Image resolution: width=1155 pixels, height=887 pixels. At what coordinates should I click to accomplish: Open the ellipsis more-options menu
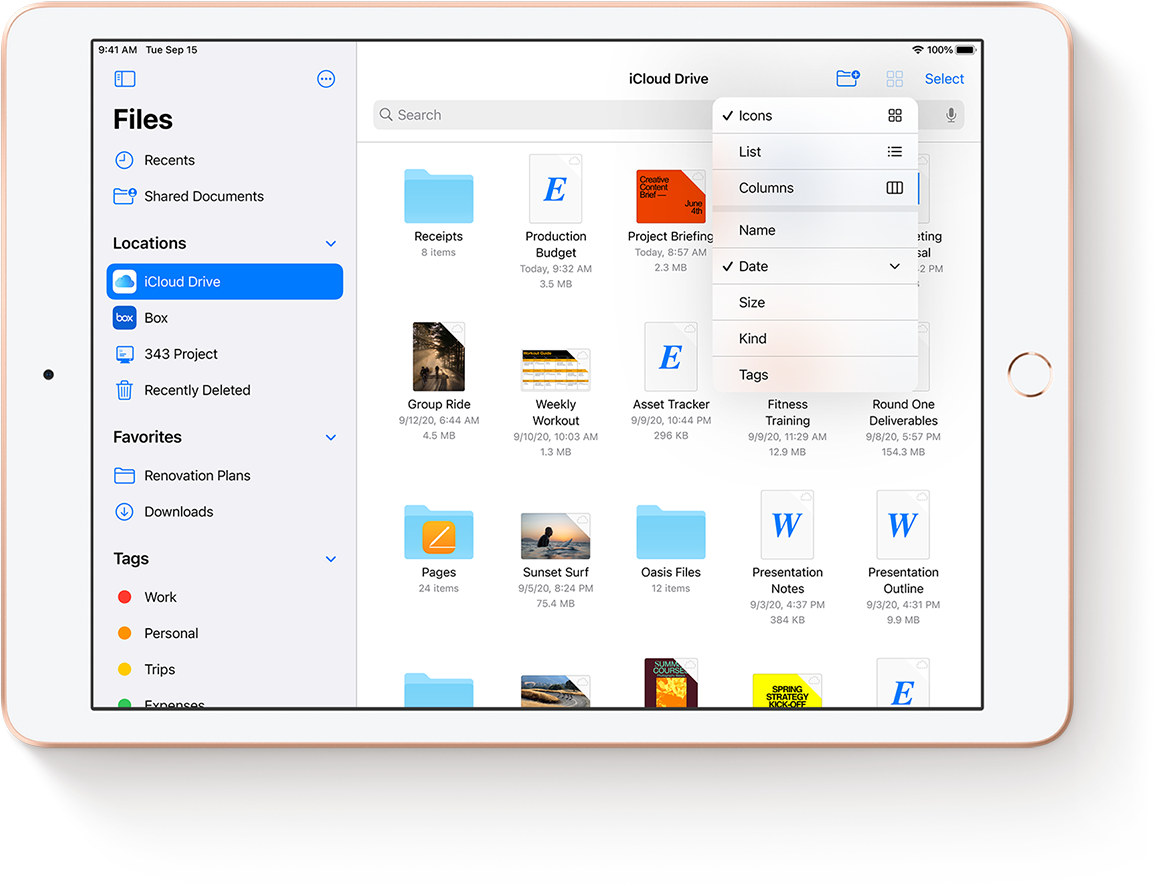coord(326,79)
